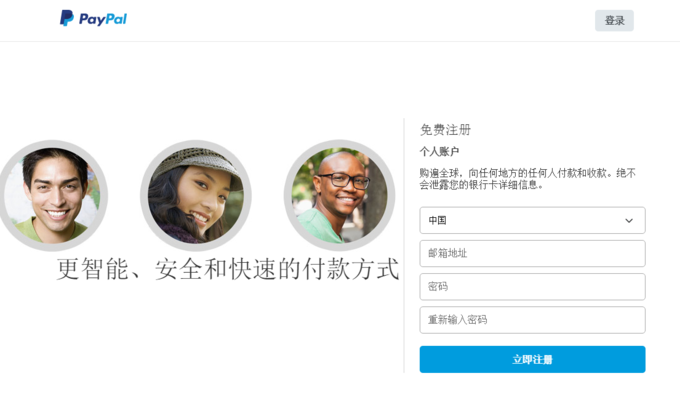Viewport: 680px width, 400px height.
Task: Click the 更智能、安全和快速的付款方式 headline
Action: click(228, 269)
